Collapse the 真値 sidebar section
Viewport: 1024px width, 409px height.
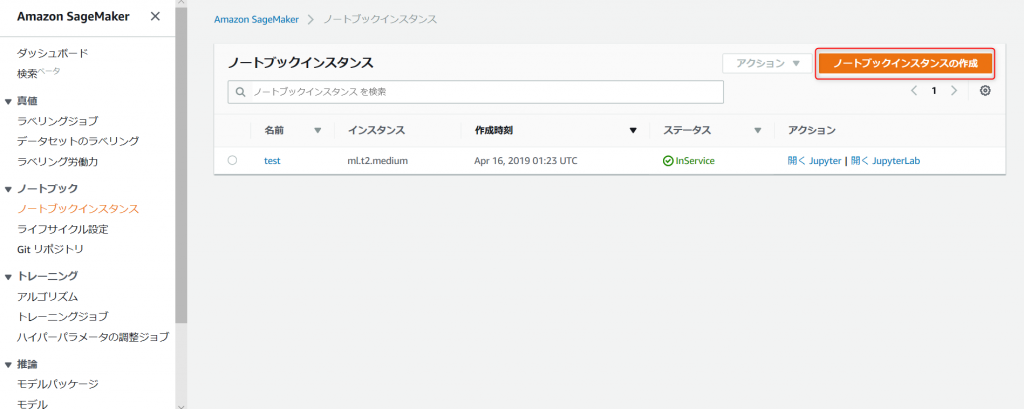[8, 101]
